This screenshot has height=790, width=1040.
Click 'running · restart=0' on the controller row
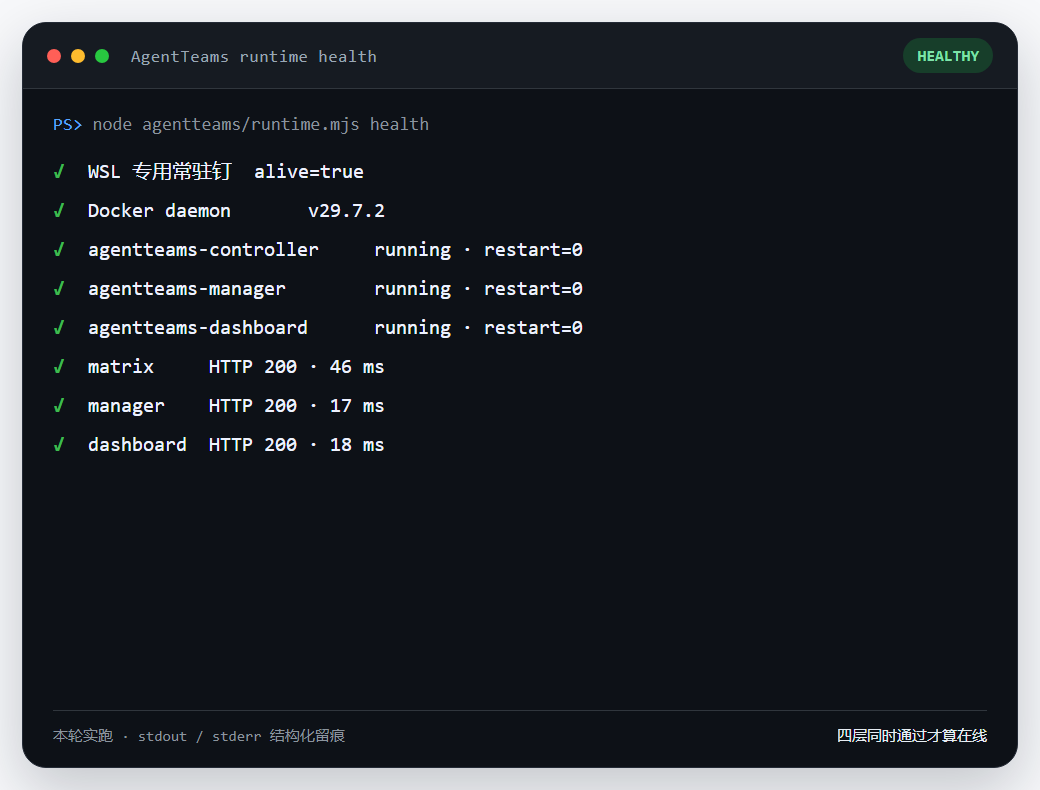[x=478, y=250]
